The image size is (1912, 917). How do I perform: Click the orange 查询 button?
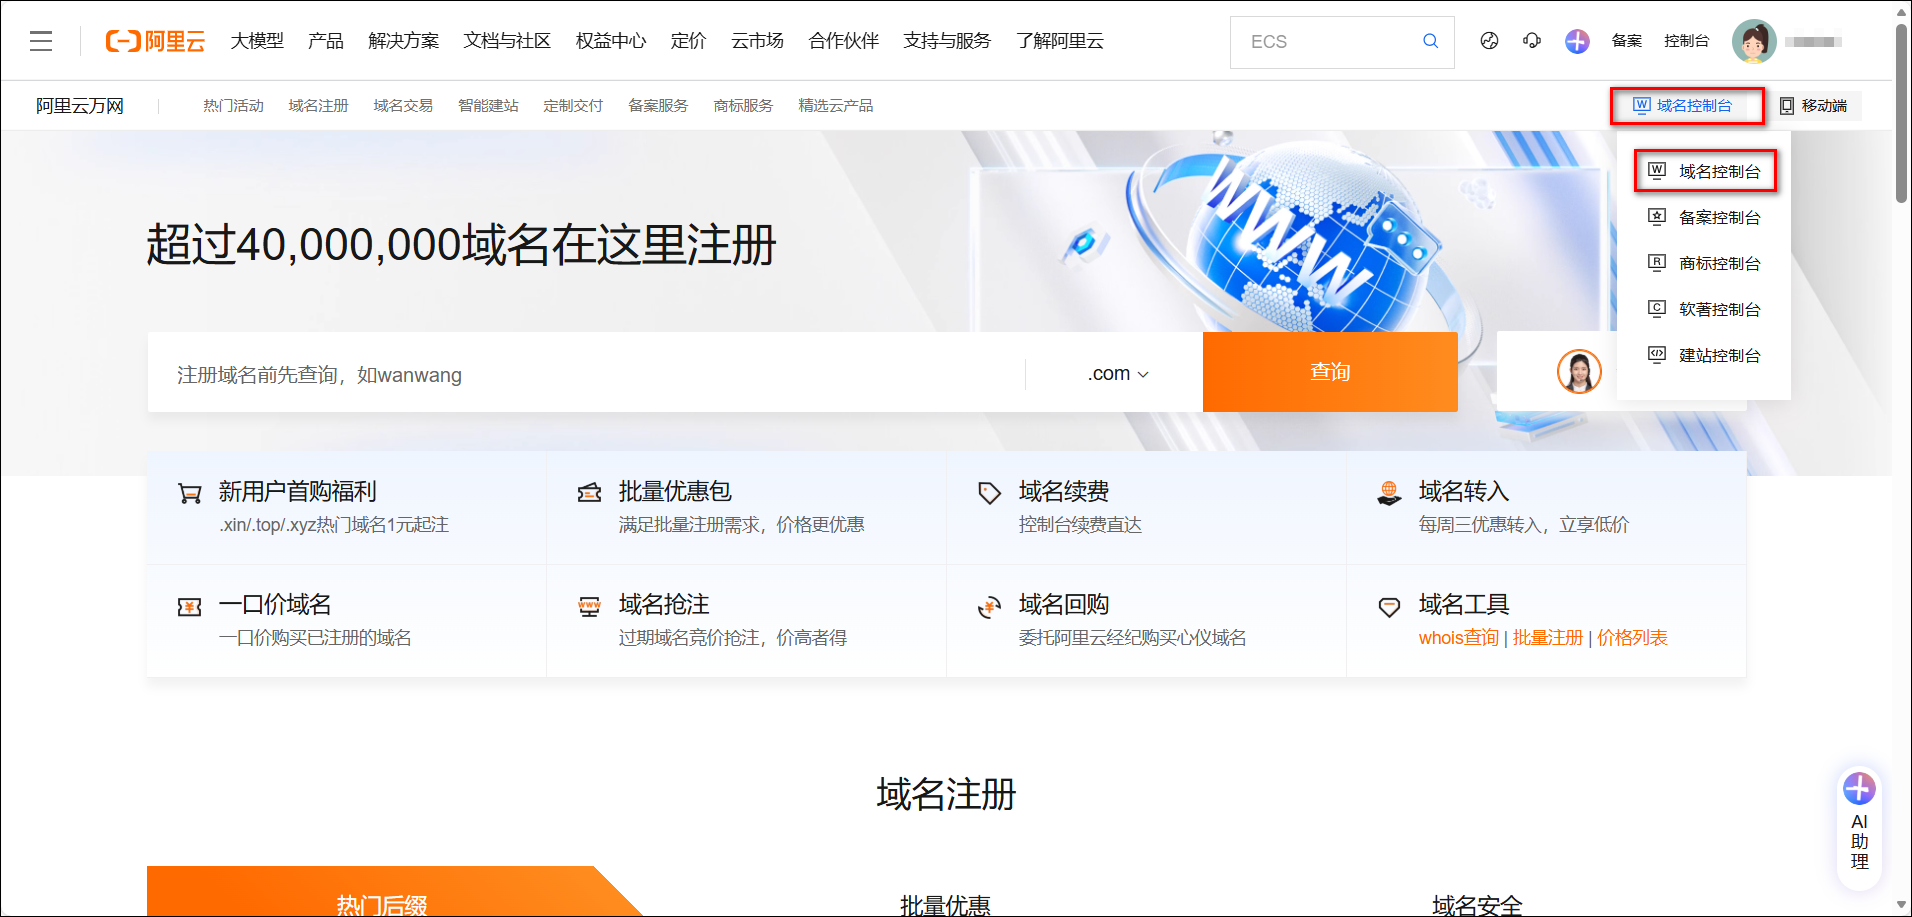(x=1329, y=372)
